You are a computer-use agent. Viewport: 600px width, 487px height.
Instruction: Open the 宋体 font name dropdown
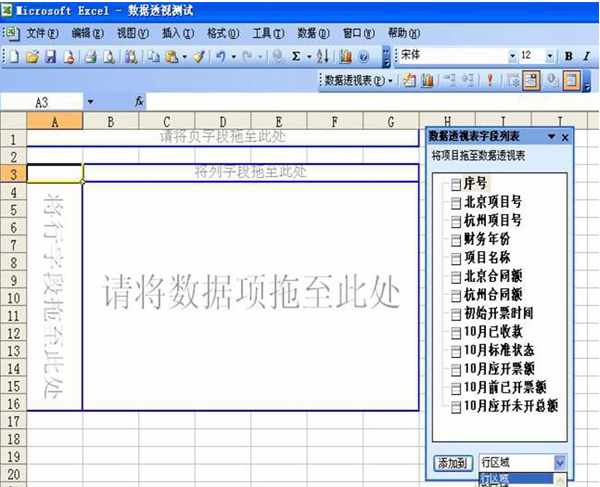tap(513, 56)
